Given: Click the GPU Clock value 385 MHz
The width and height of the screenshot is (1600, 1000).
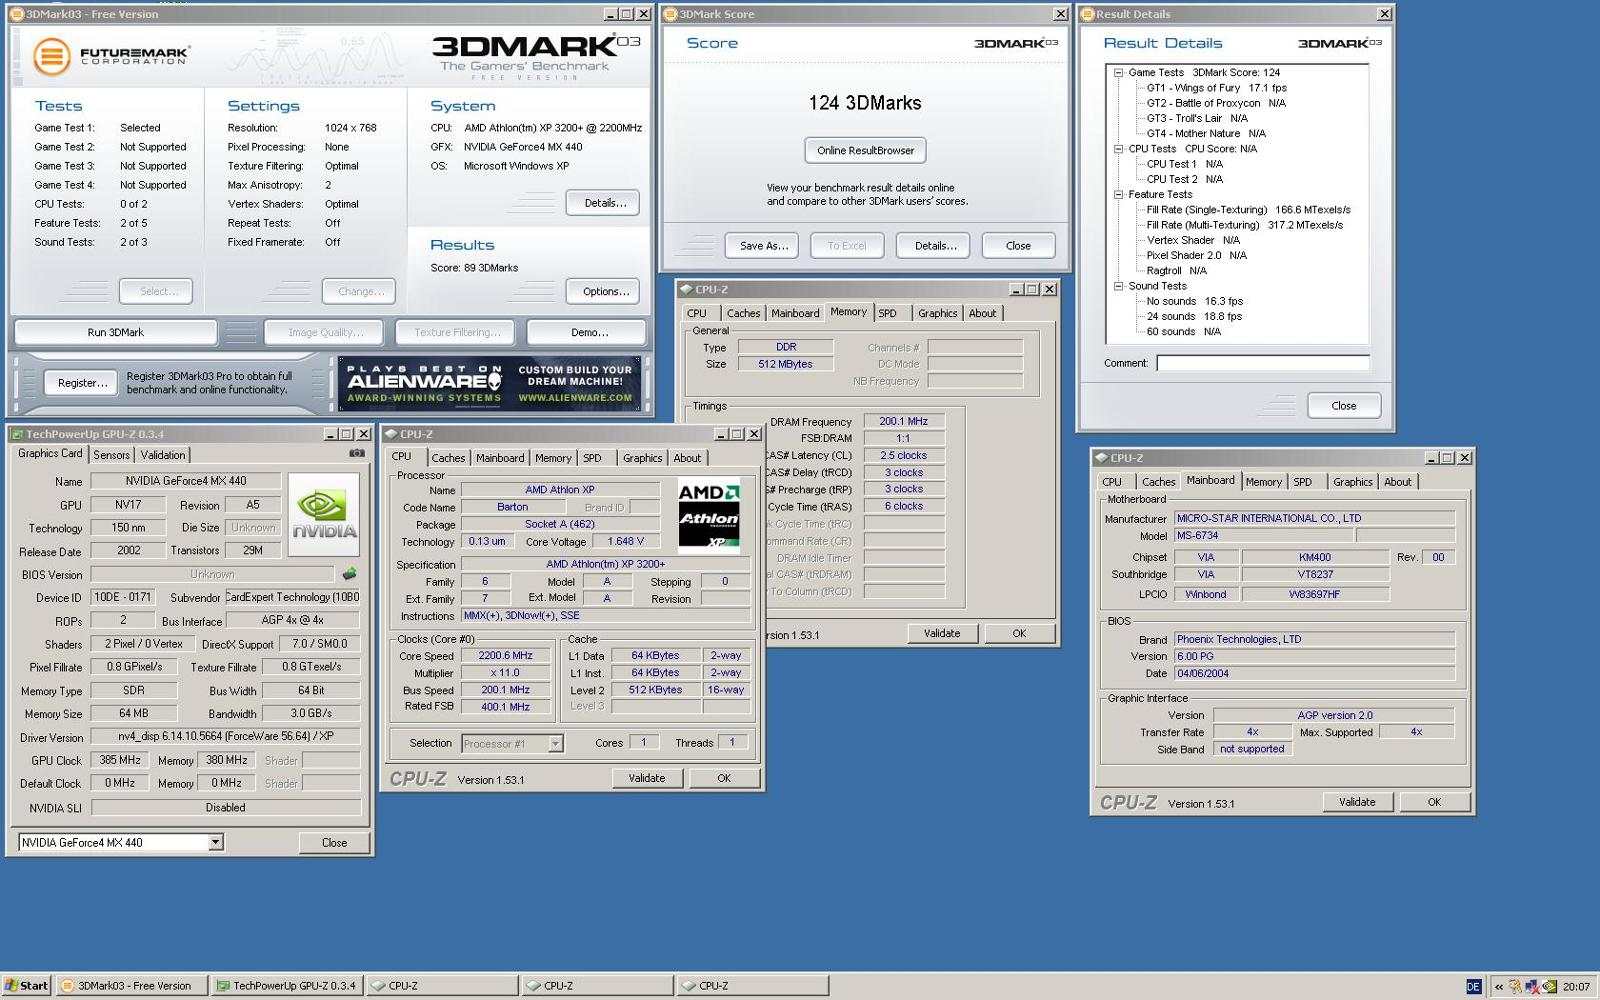Looking at the screenshot, I should click(120, 760).
